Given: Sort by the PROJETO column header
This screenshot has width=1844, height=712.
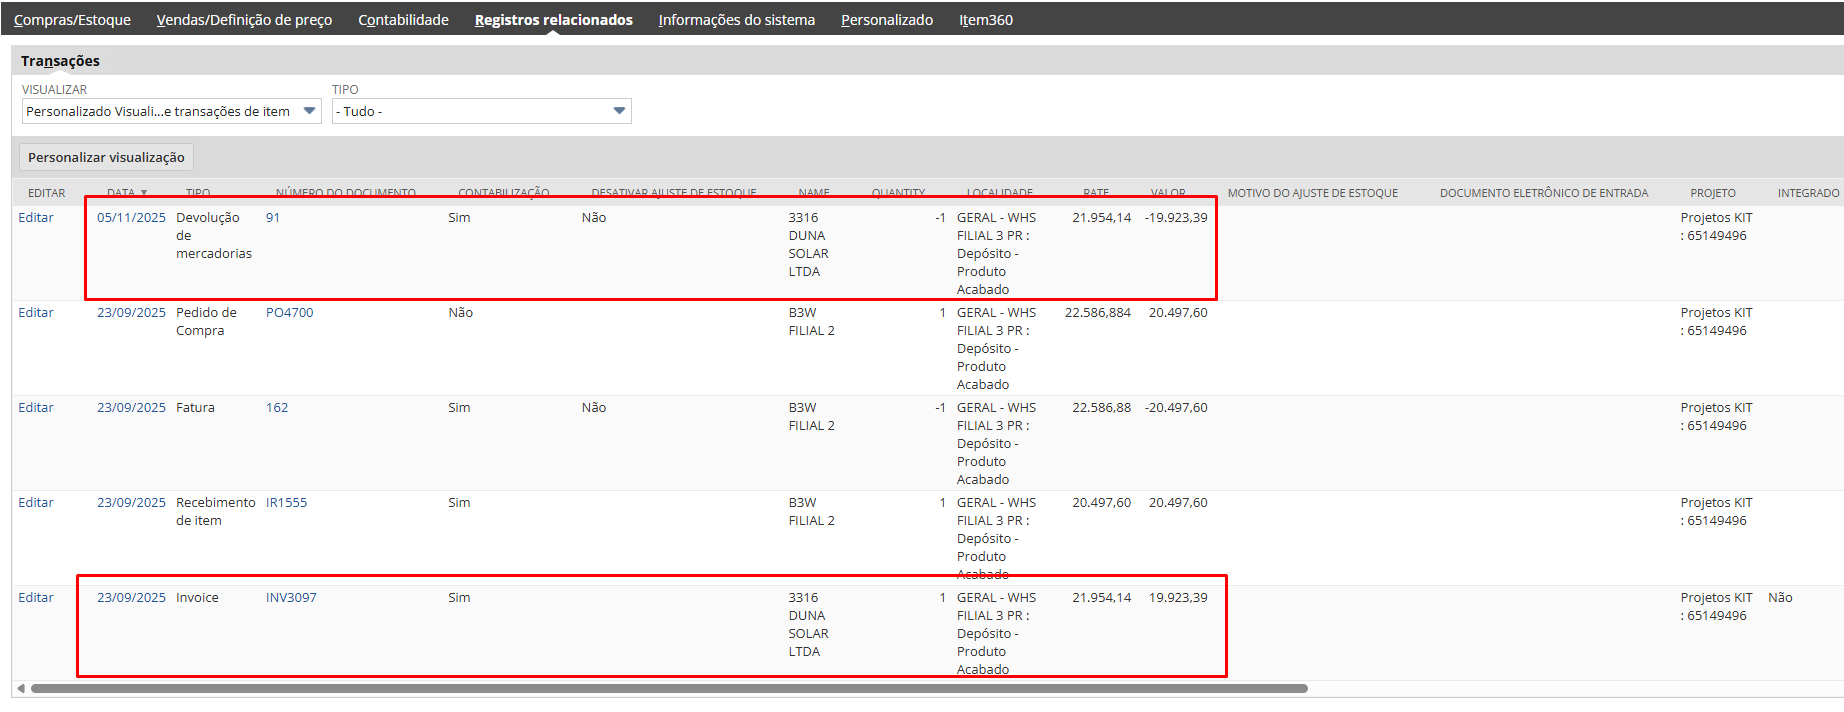Looking at the screenshot, I should 1712,193.
